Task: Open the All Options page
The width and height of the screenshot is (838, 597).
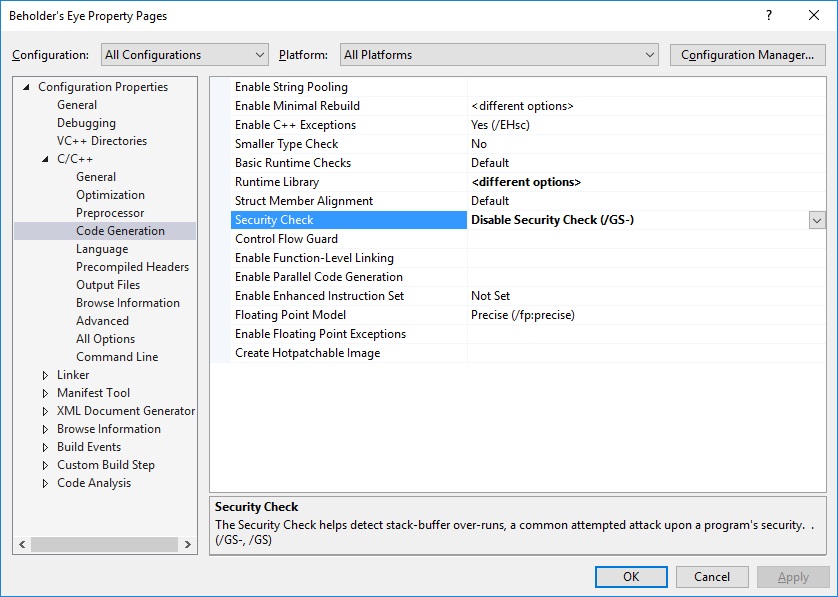Action: [x=105, y=339]
